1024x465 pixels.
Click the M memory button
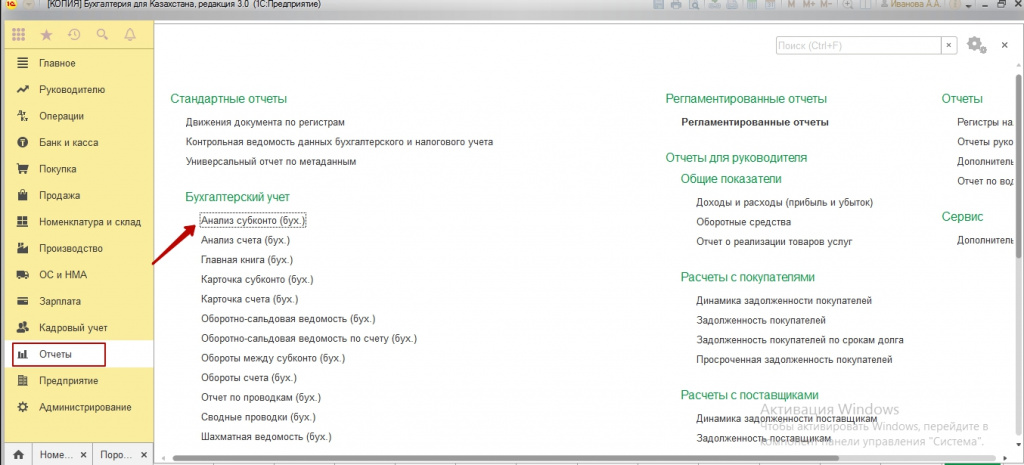(x=792, y=4)
